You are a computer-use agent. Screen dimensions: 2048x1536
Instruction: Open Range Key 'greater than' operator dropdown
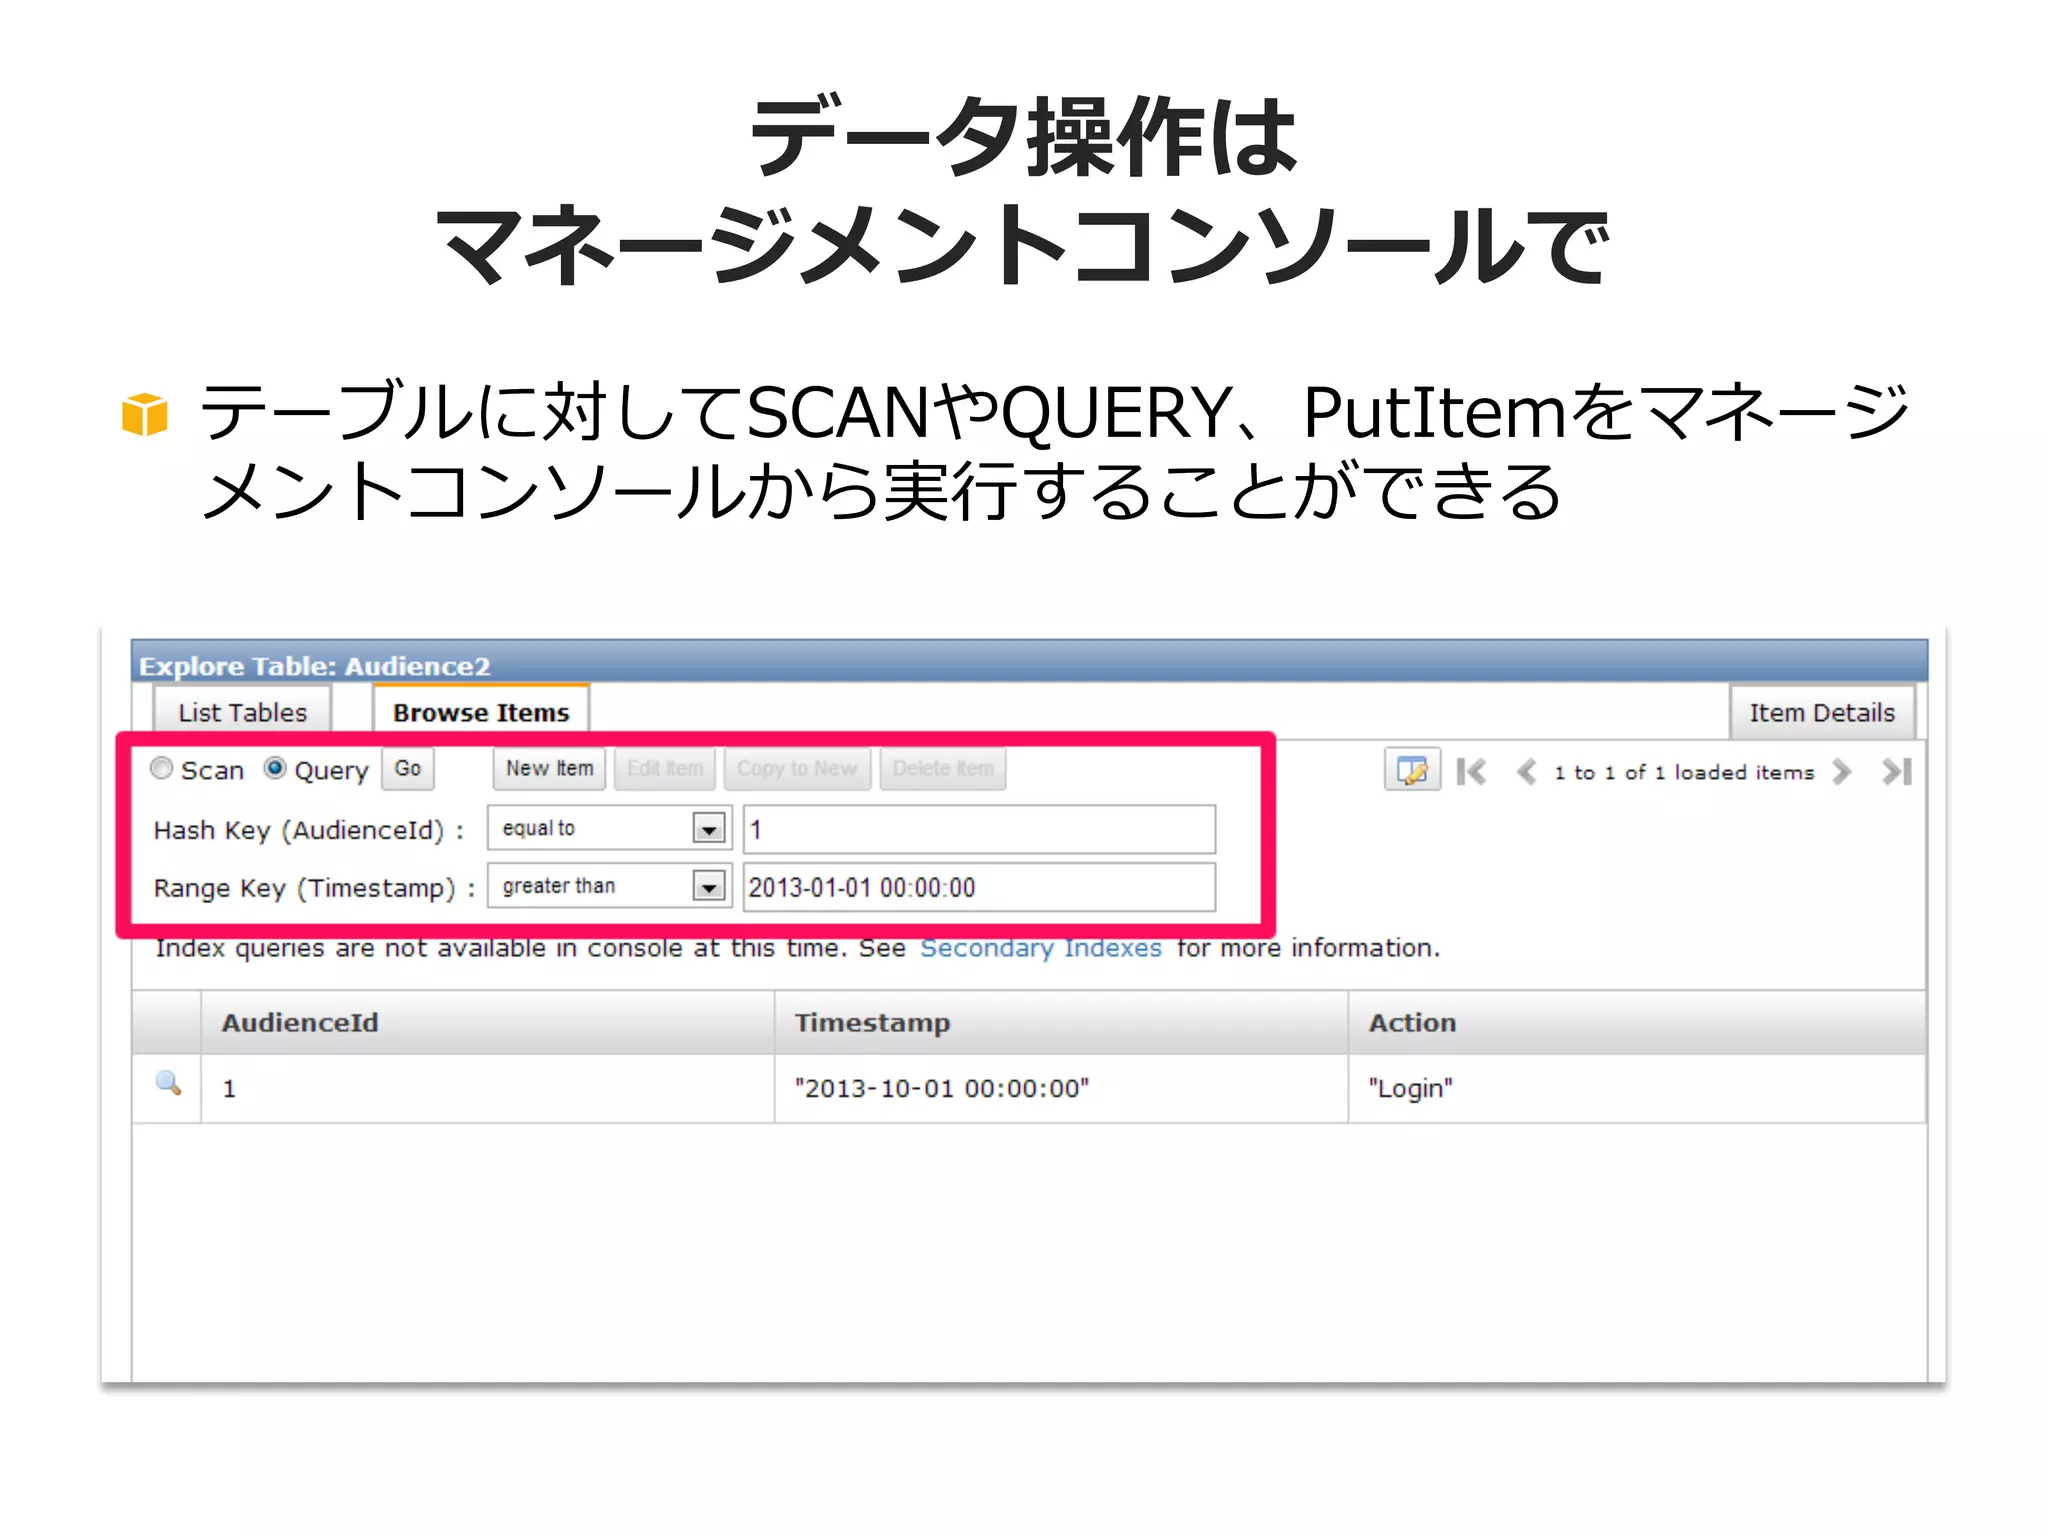[x=609, y=887]
